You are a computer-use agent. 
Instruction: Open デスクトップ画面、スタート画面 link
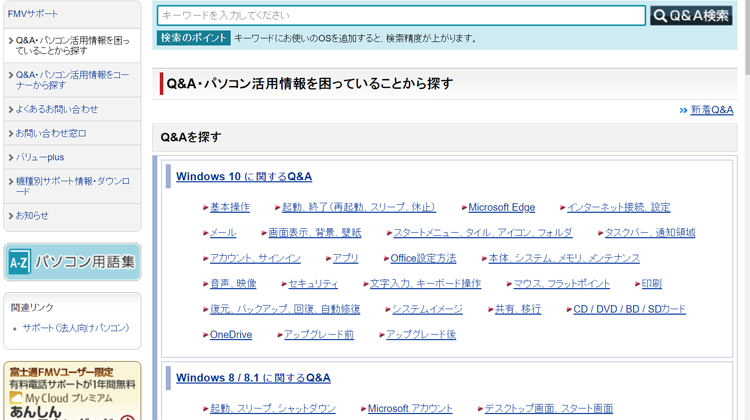[549, 408]
